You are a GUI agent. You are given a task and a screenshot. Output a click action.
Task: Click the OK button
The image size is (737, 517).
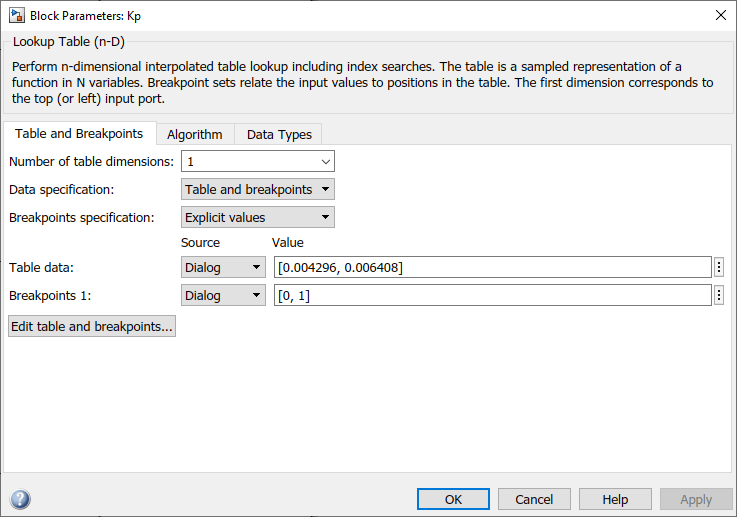[453, 499]
